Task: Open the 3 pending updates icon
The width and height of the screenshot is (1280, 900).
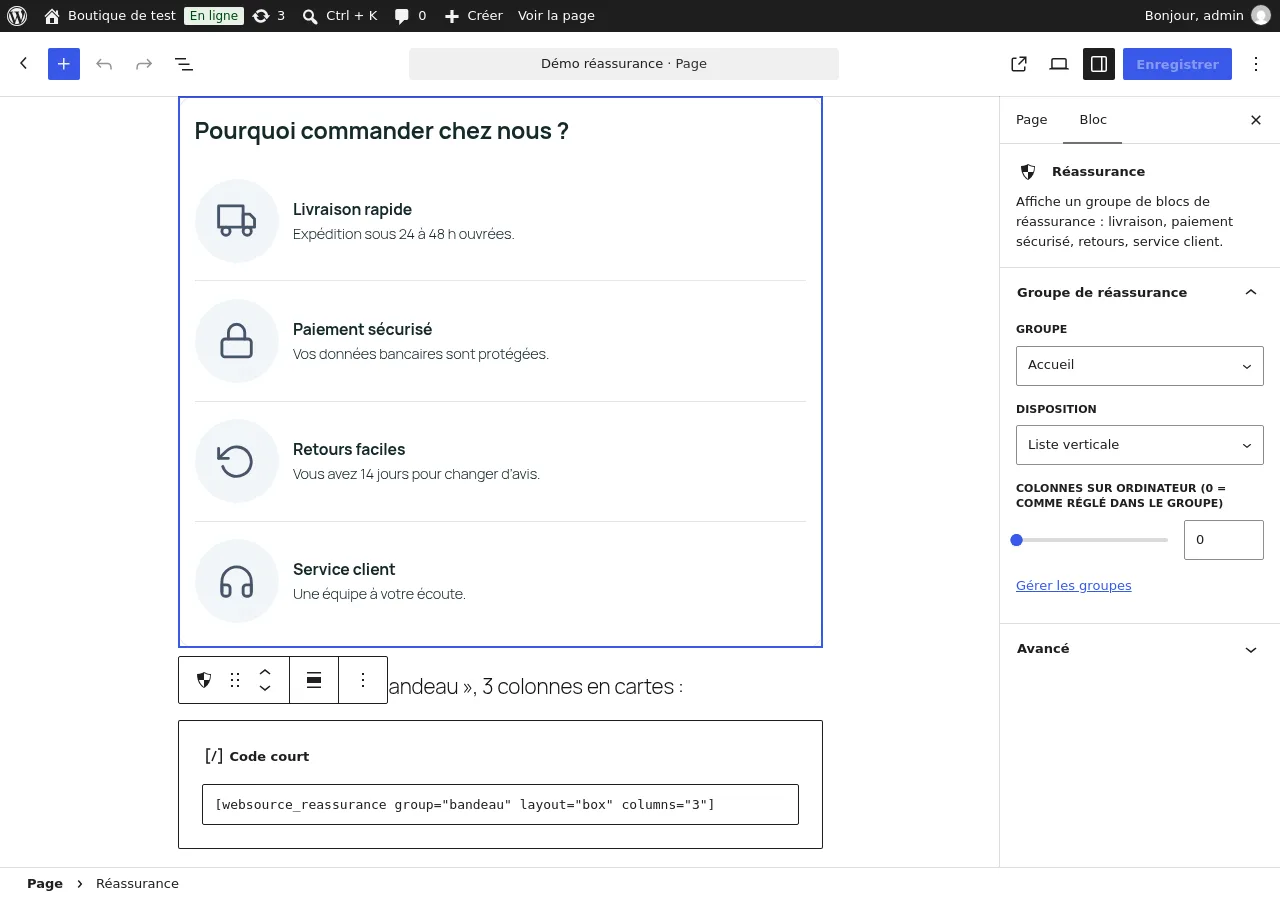Action: coord(269,16)
